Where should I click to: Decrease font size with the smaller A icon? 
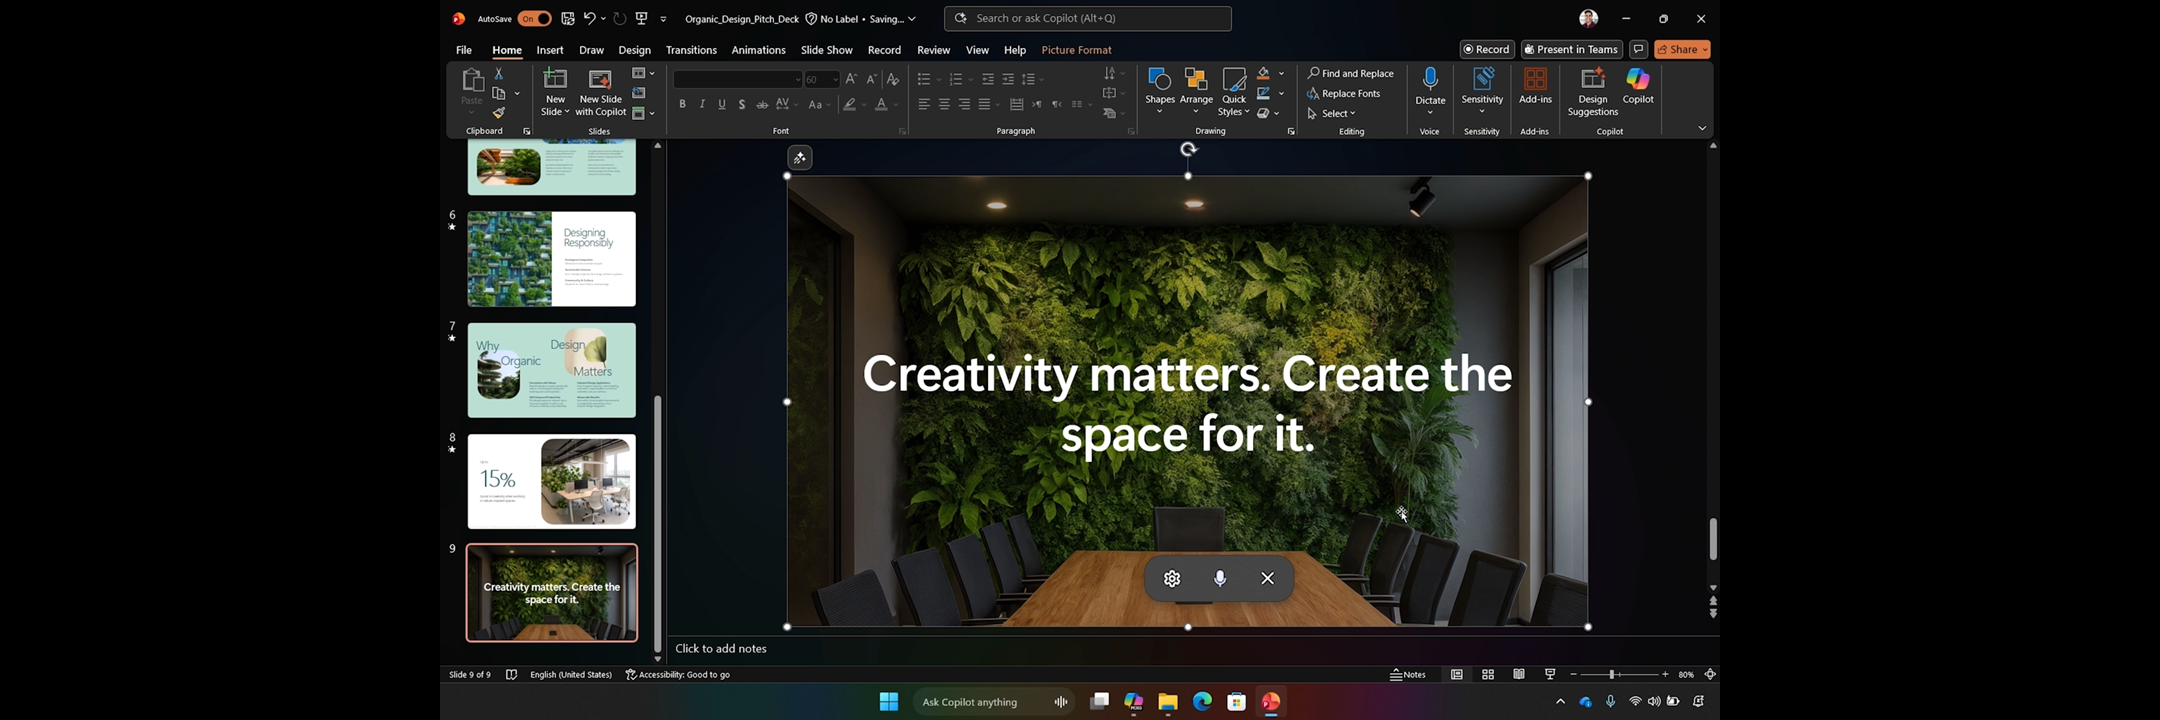pos(871,79)
